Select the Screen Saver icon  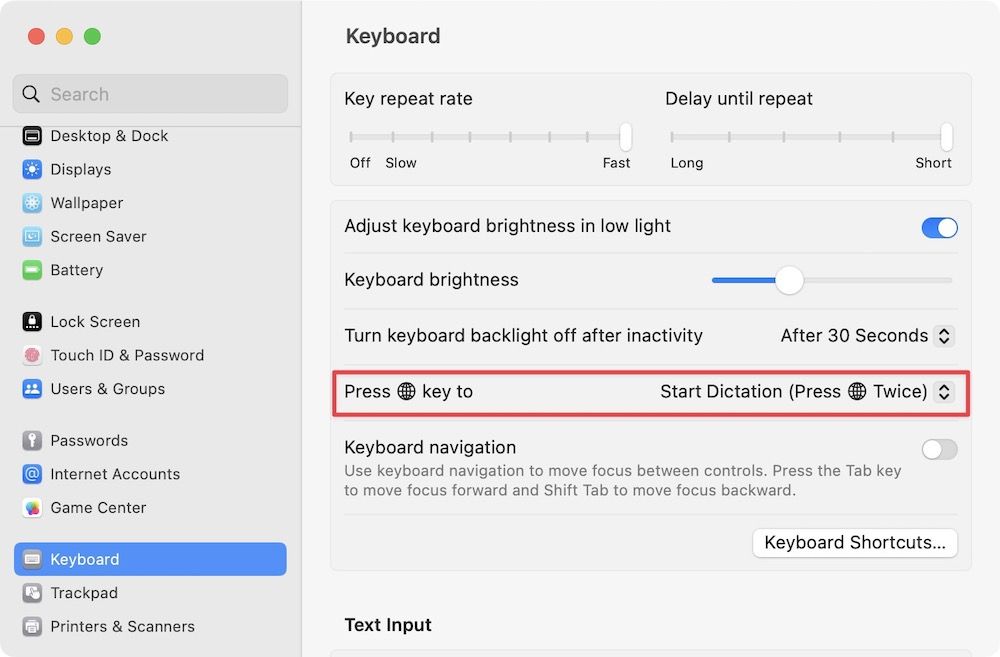pyautogui.click(x=33, y=237)
